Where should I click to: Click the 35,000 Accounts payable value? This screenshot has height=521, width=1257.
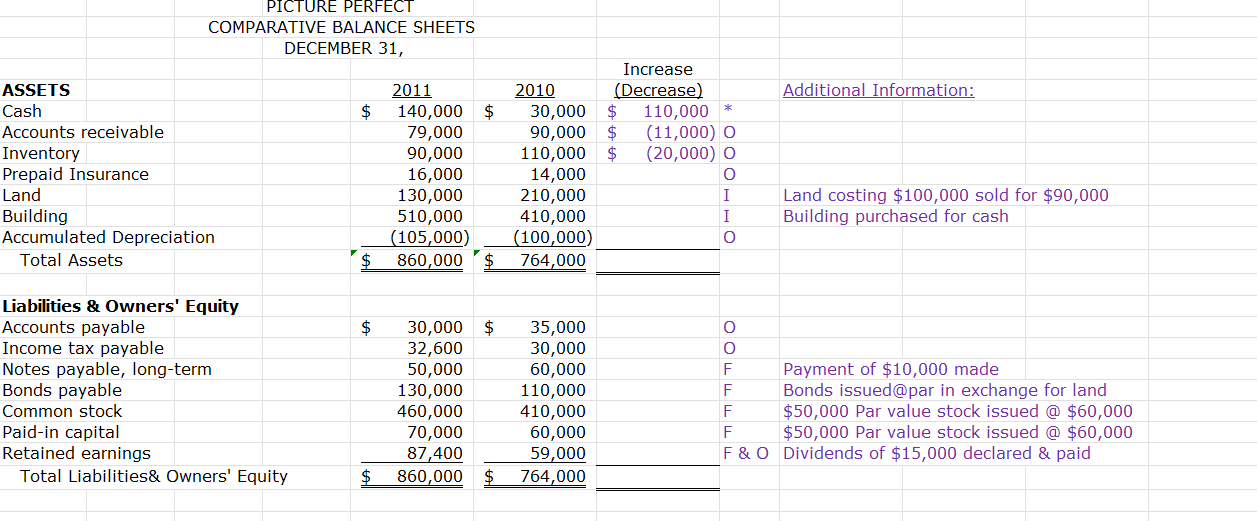tap(558, 327)
